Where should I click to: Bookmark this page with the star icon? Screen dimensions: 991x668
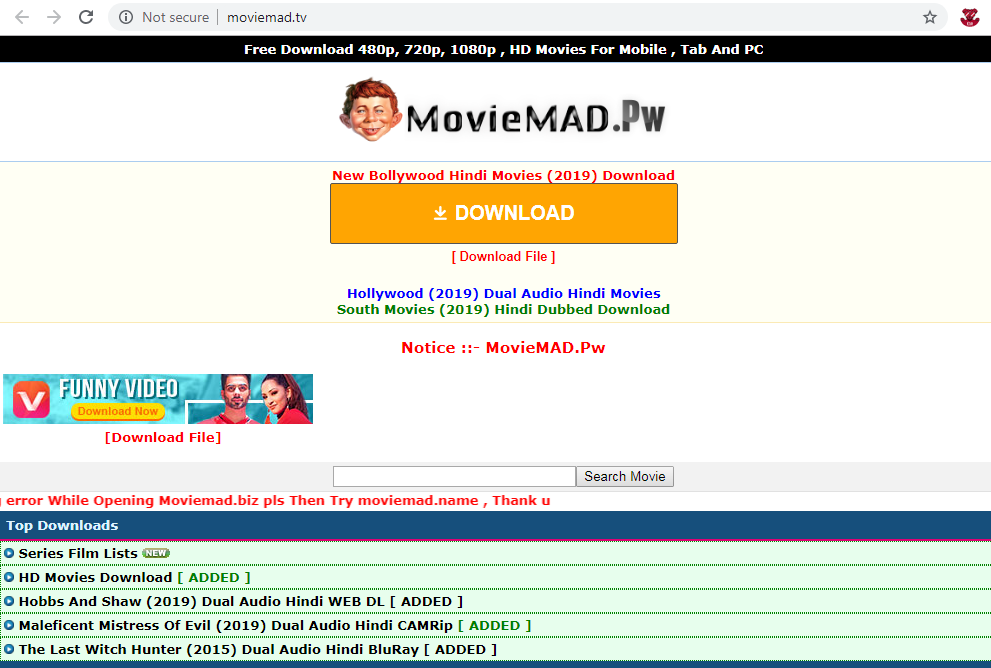pos(930,17)
